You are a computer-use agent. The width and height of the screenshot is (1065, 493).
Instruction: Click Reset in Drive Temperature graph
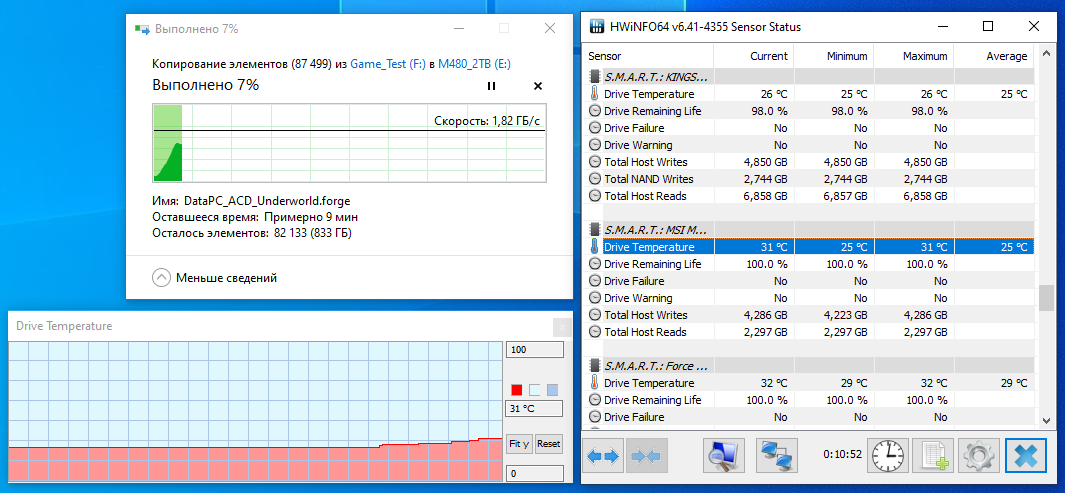pos(549,443)
